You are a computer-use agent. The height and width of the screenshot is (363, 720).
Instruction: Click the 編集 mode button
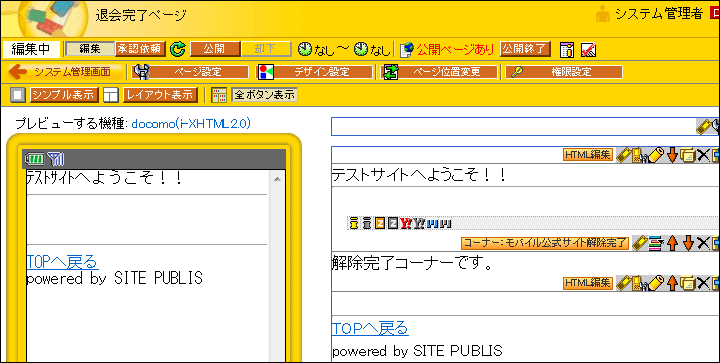pyautogui.click(x=90, y=49)
